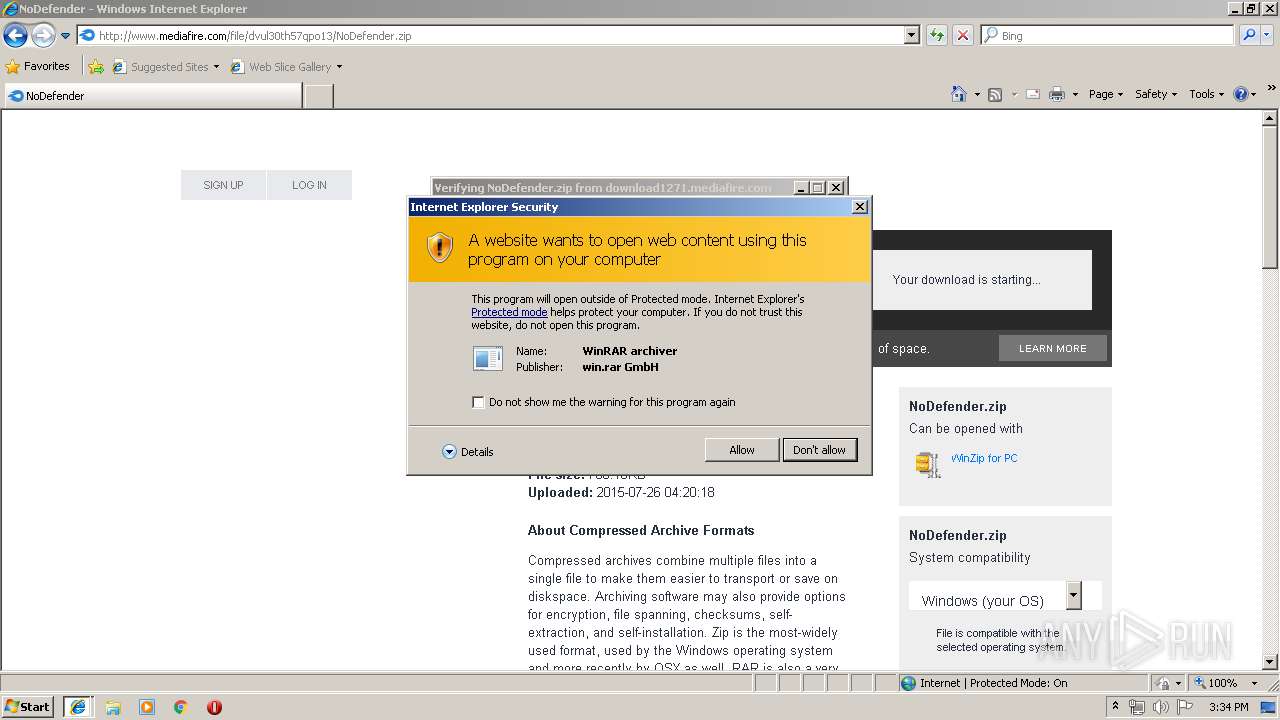Click the LOG IN button
Image resolution: width=1280 pixels, height=720 pixels.
click(x=309, y=185)
